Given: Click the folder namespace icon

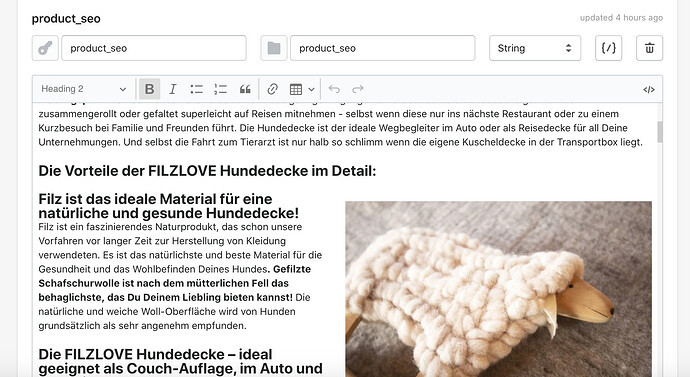Looking at the screenshot, I should 274,48.
